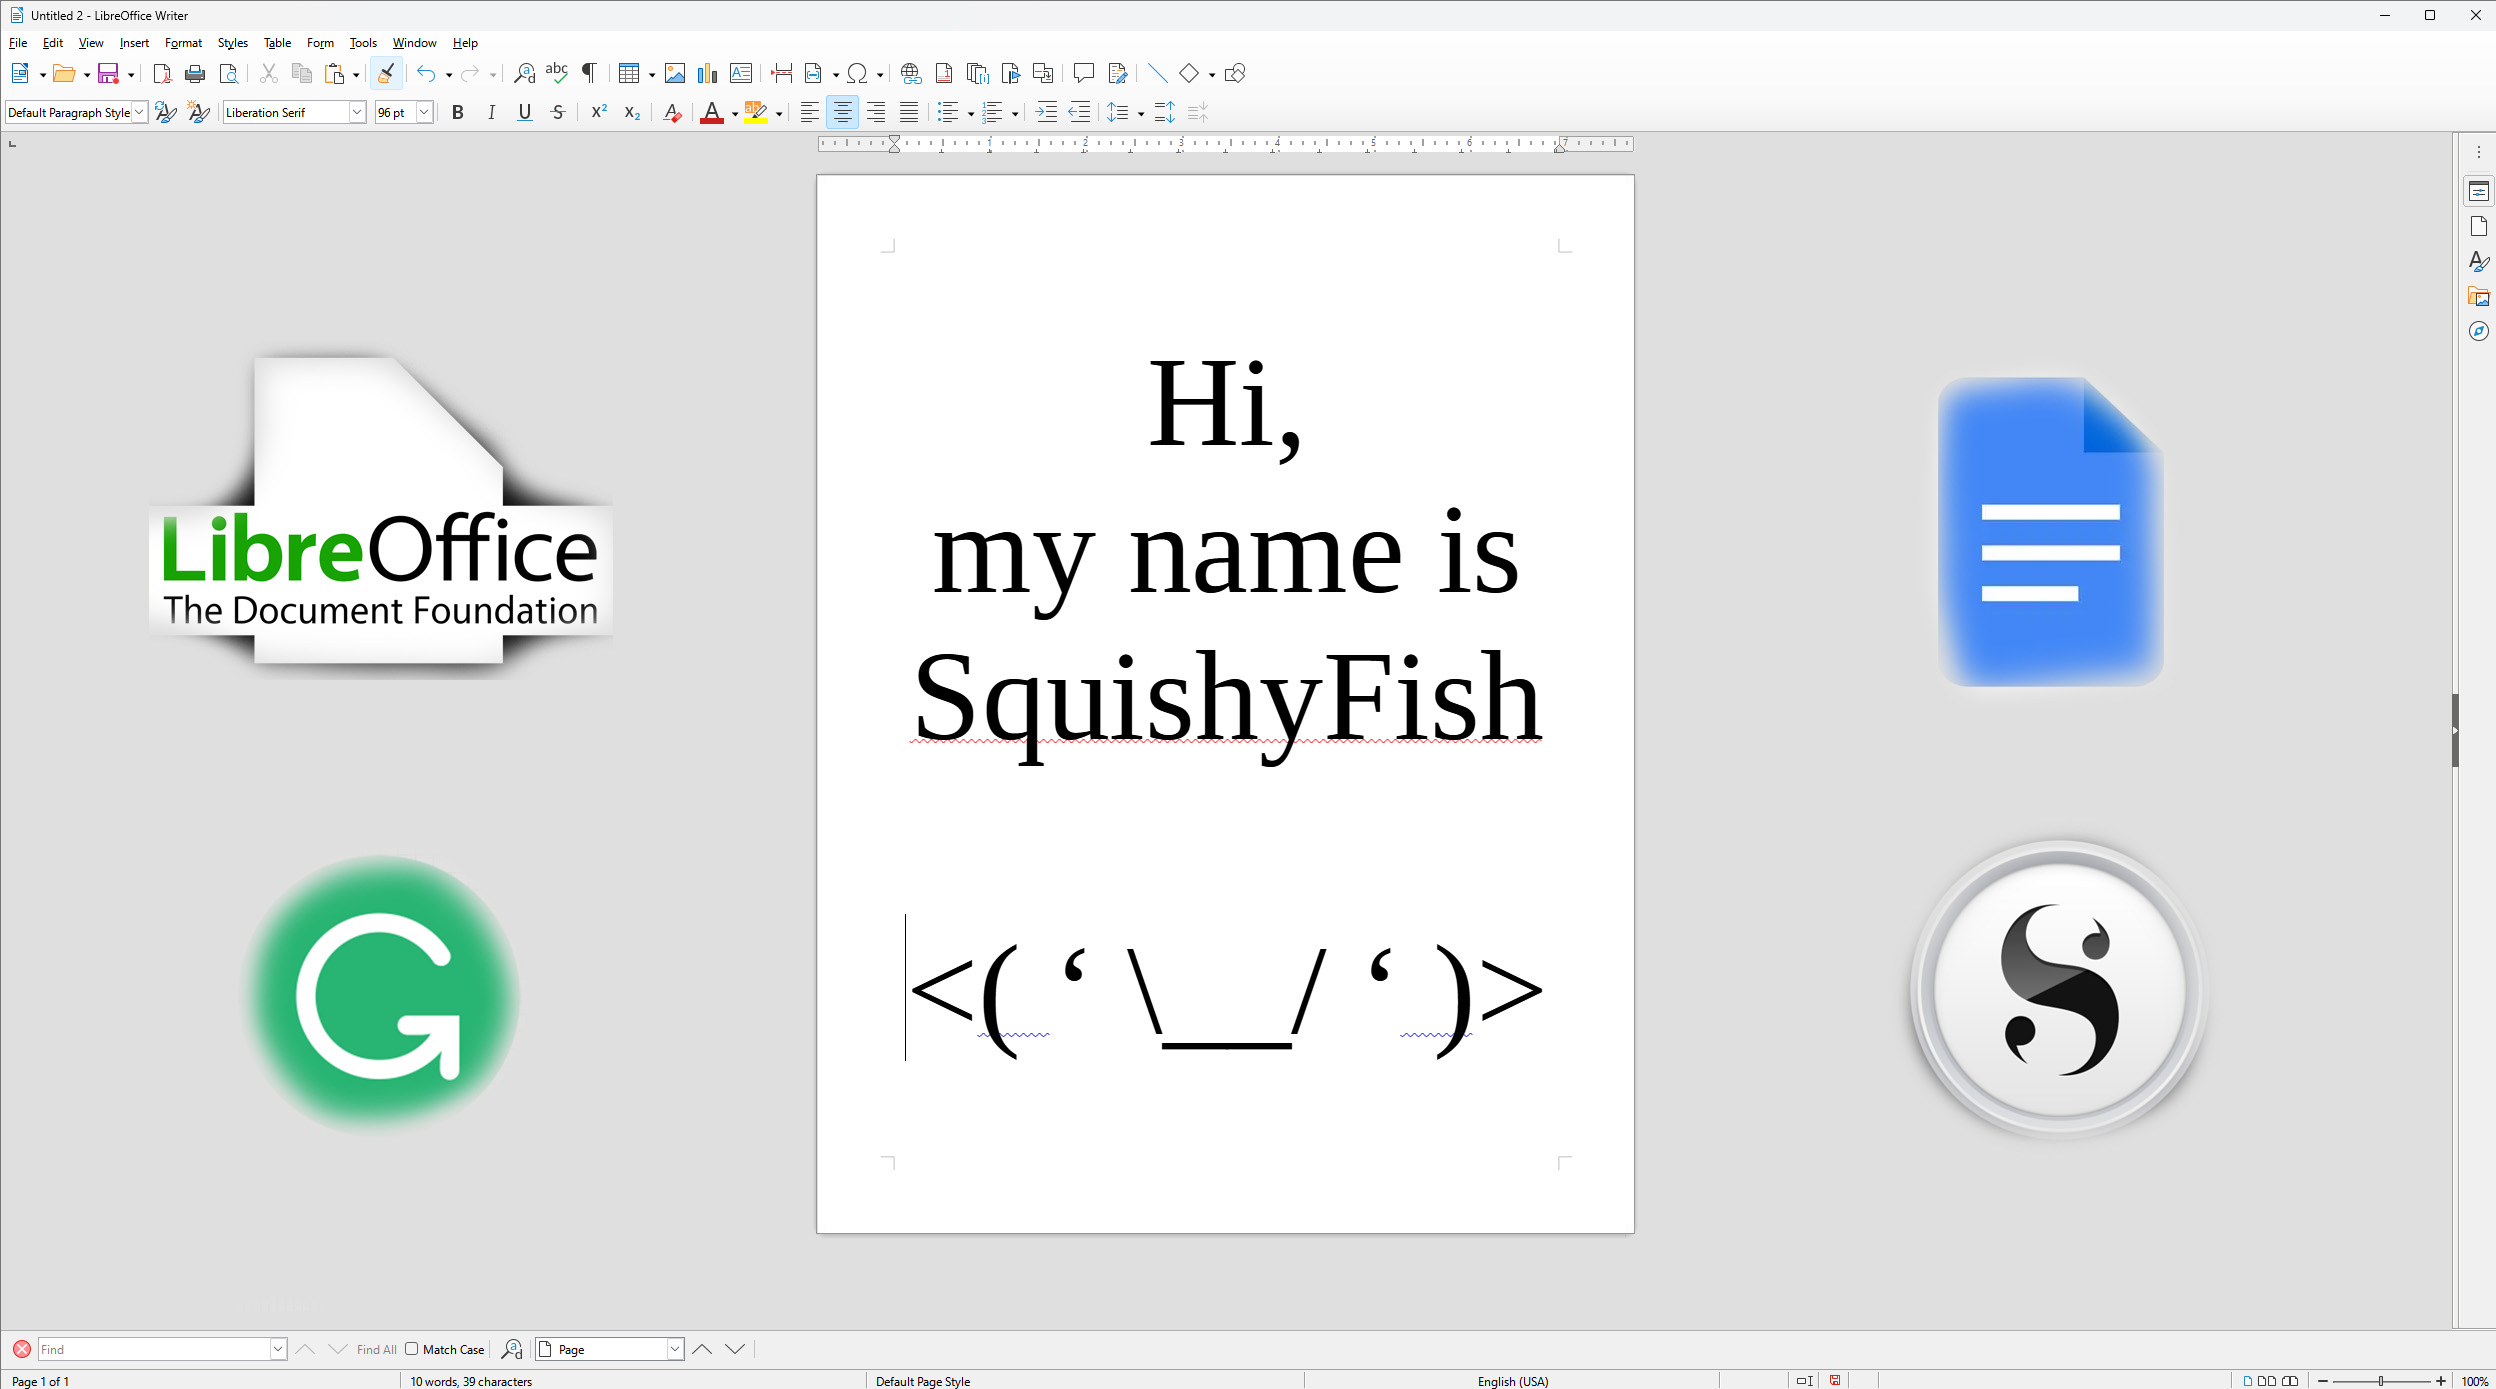This screenshot has height=1389, width=2496.
Task: Open the Find history dropdown
Action: pos(278,1349)
